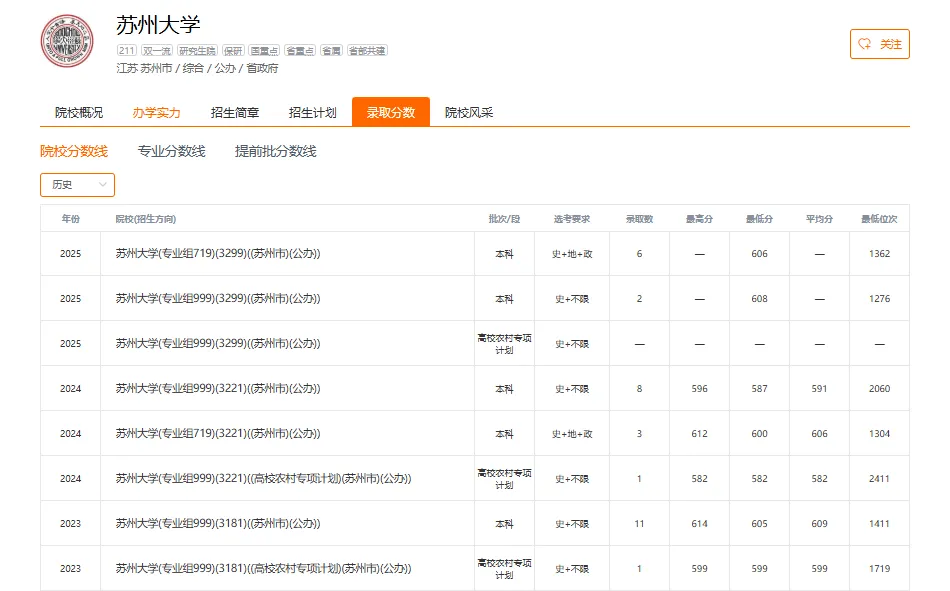Click the admission count 8 cell

click(639, 389)
